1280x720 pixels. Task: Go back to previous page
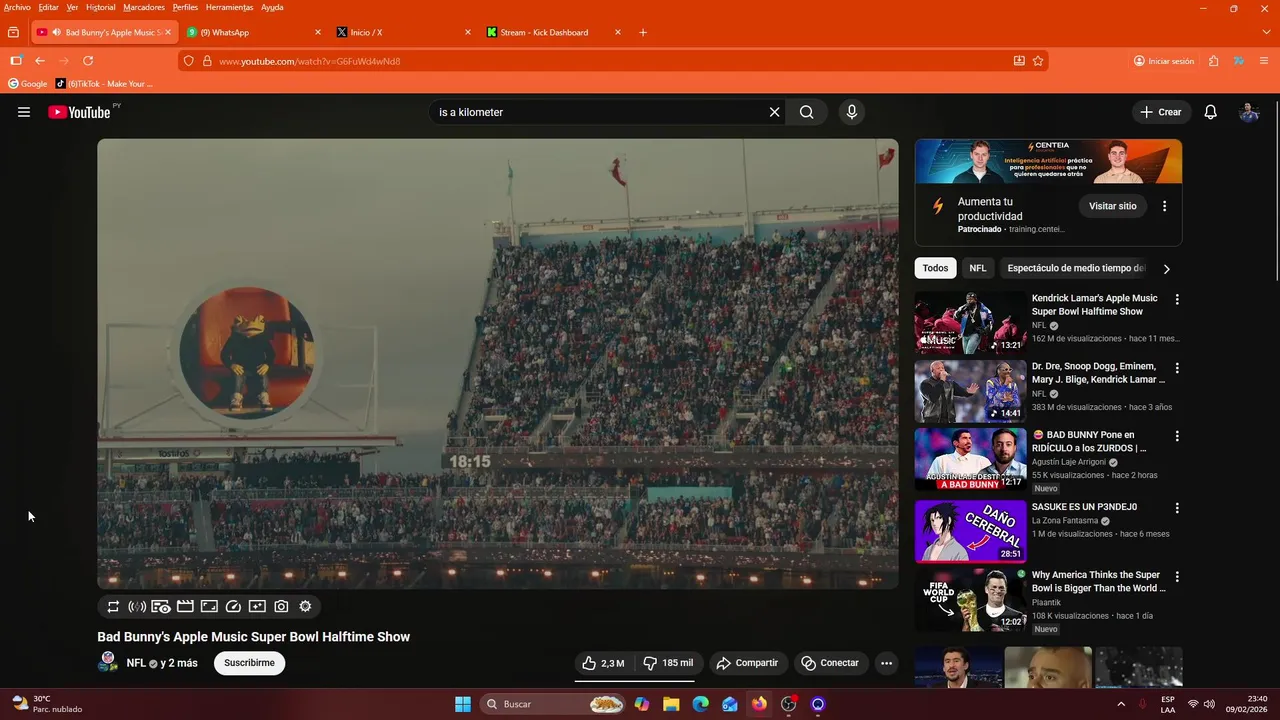[40, 61]
